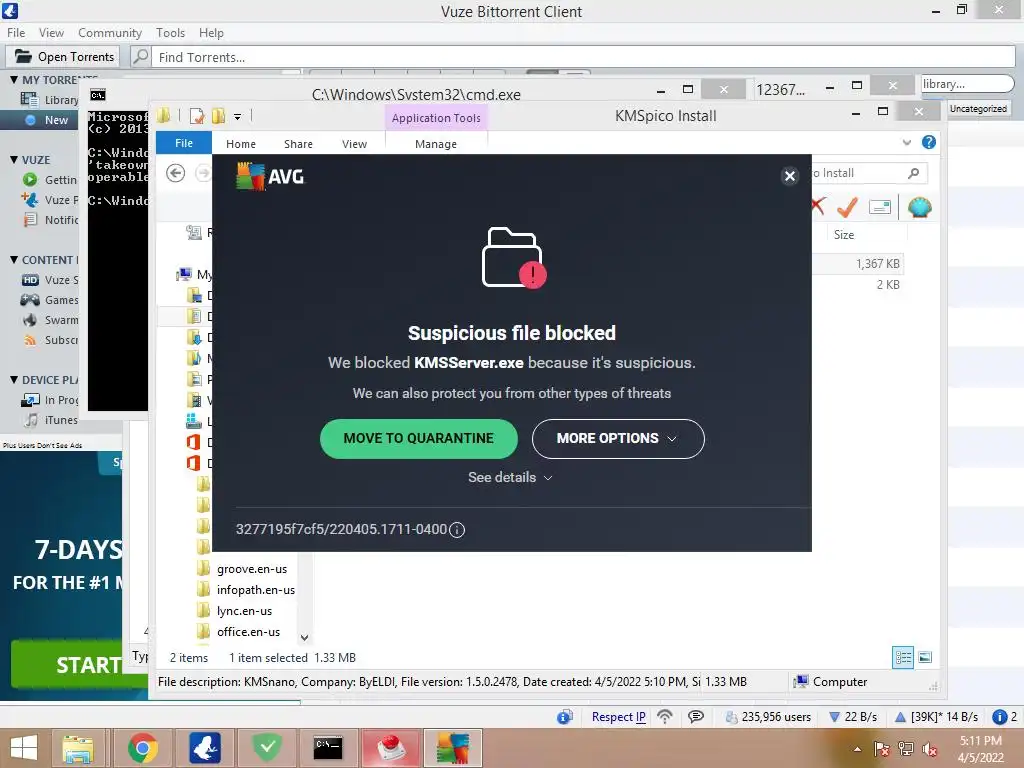Select the Application Tools contextual tab
The width and height of the screenshot is (1024, 768).
click(436, 118)
